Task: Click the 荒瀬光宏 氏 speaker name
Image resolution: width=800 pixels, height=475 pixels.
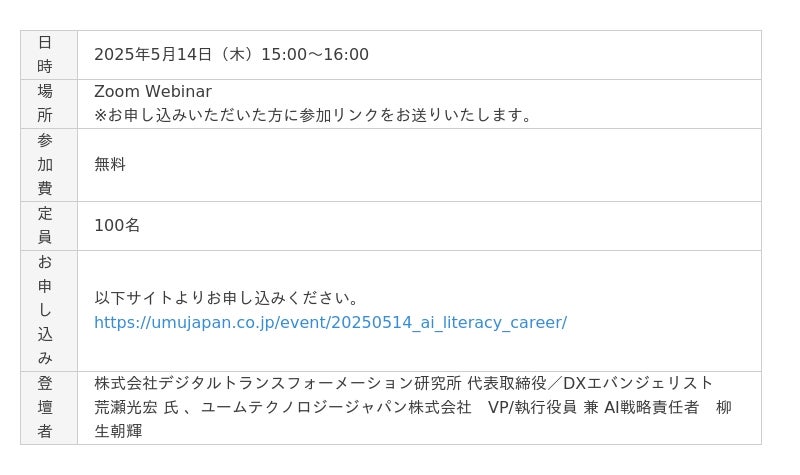Action: pos(136,407)
